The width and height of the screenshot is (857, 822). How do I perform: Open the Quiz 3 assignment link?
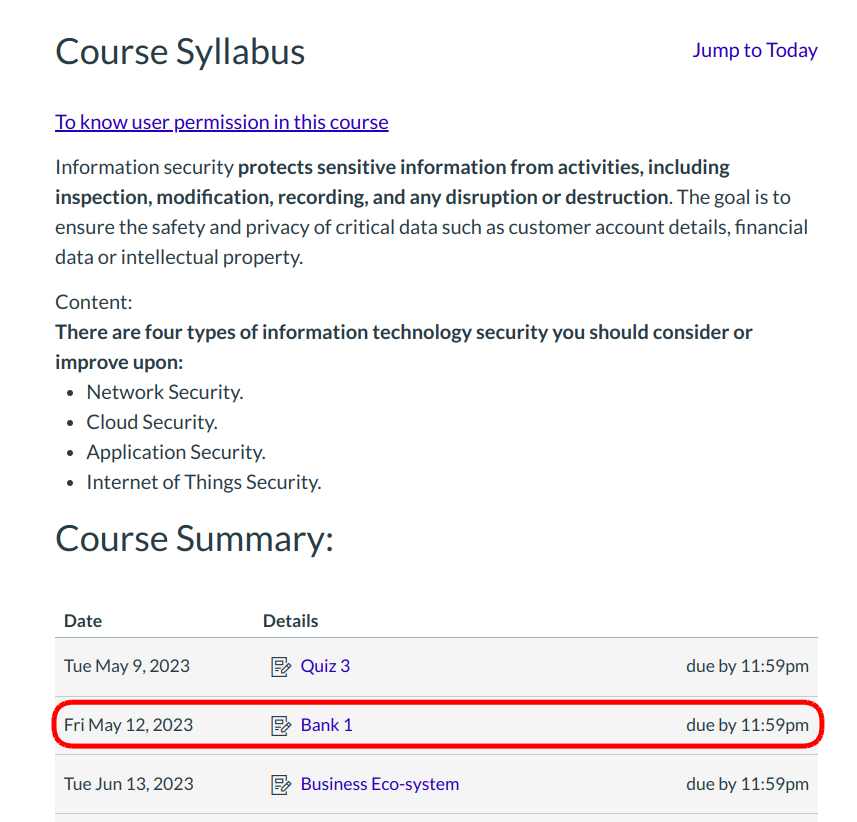[325, 666]
